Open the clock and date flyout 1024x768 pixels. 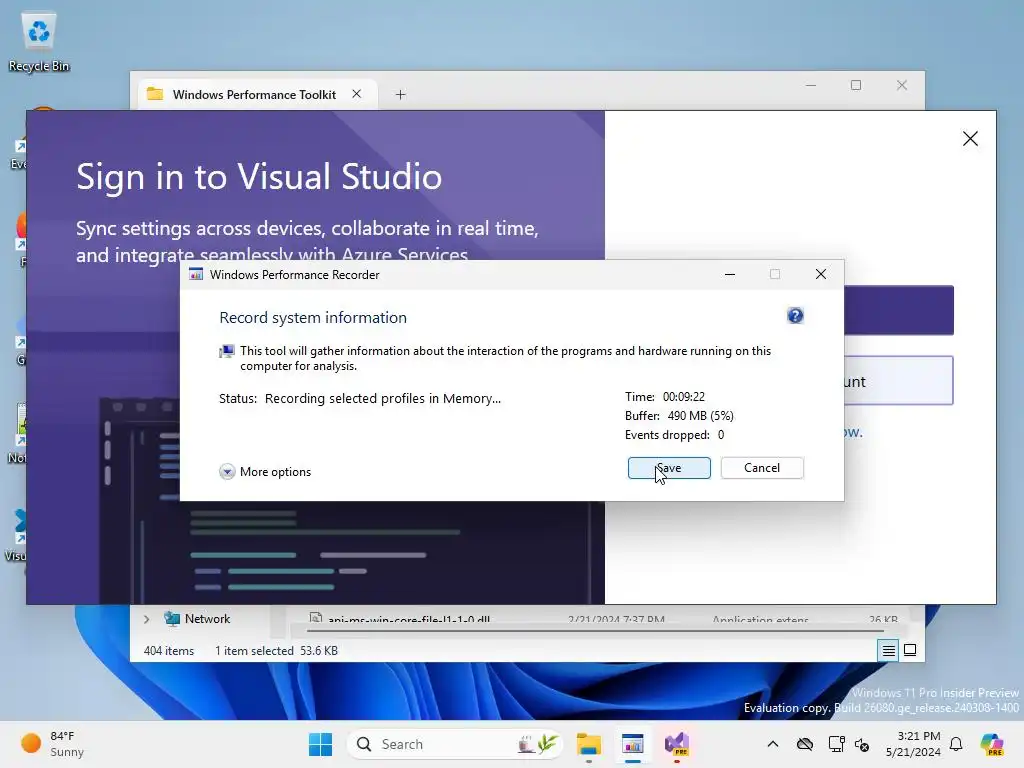coord(913,744)
